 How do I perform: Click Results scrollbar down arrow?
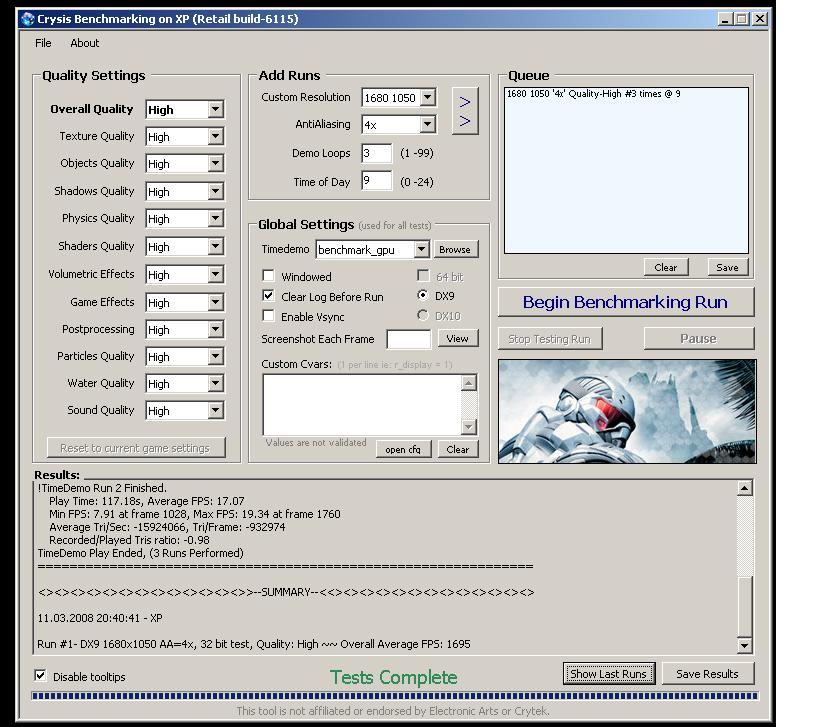coord(745,646)
